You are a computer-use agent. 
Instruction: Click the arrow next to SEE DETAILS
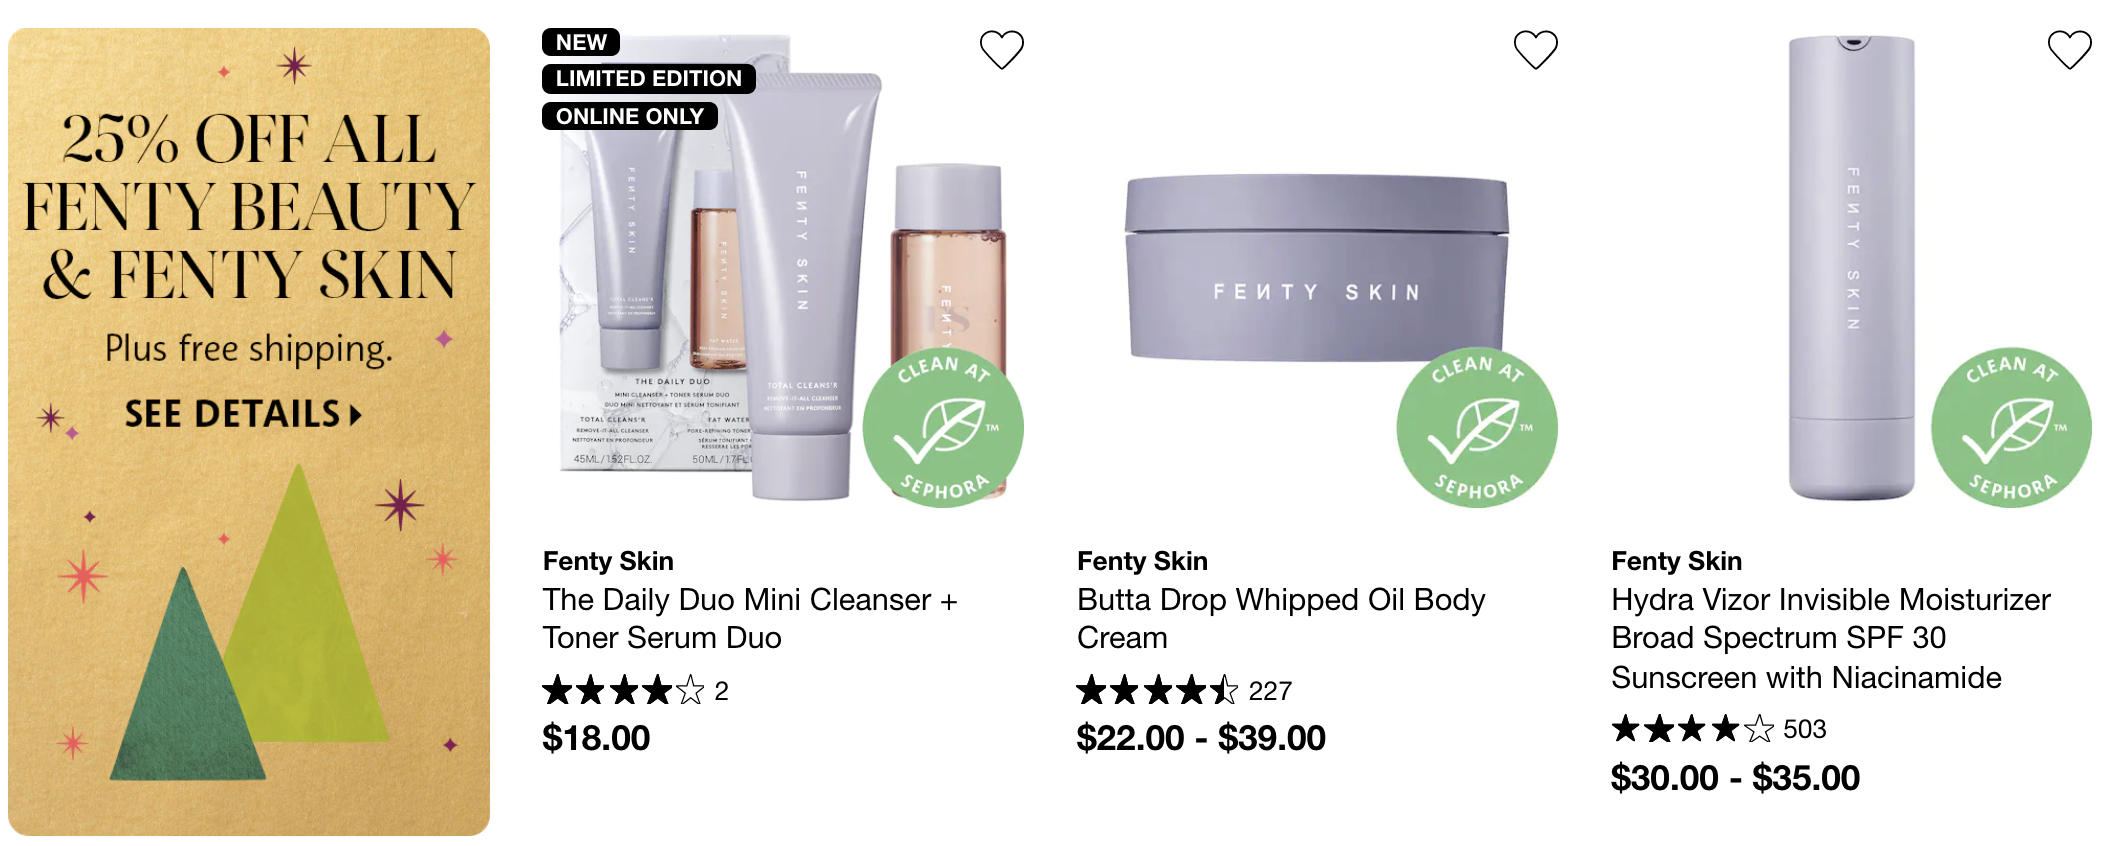click(355, 415)
